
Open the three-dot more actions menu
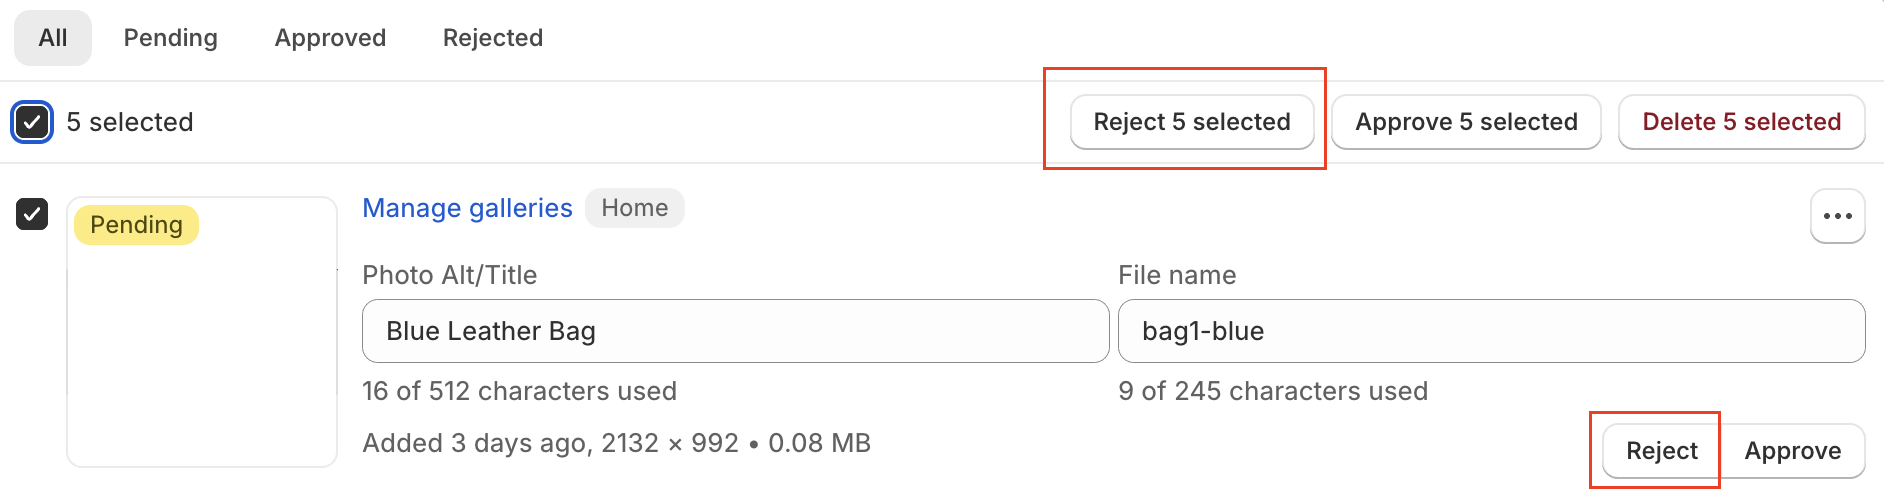(x=1837, y=216)
